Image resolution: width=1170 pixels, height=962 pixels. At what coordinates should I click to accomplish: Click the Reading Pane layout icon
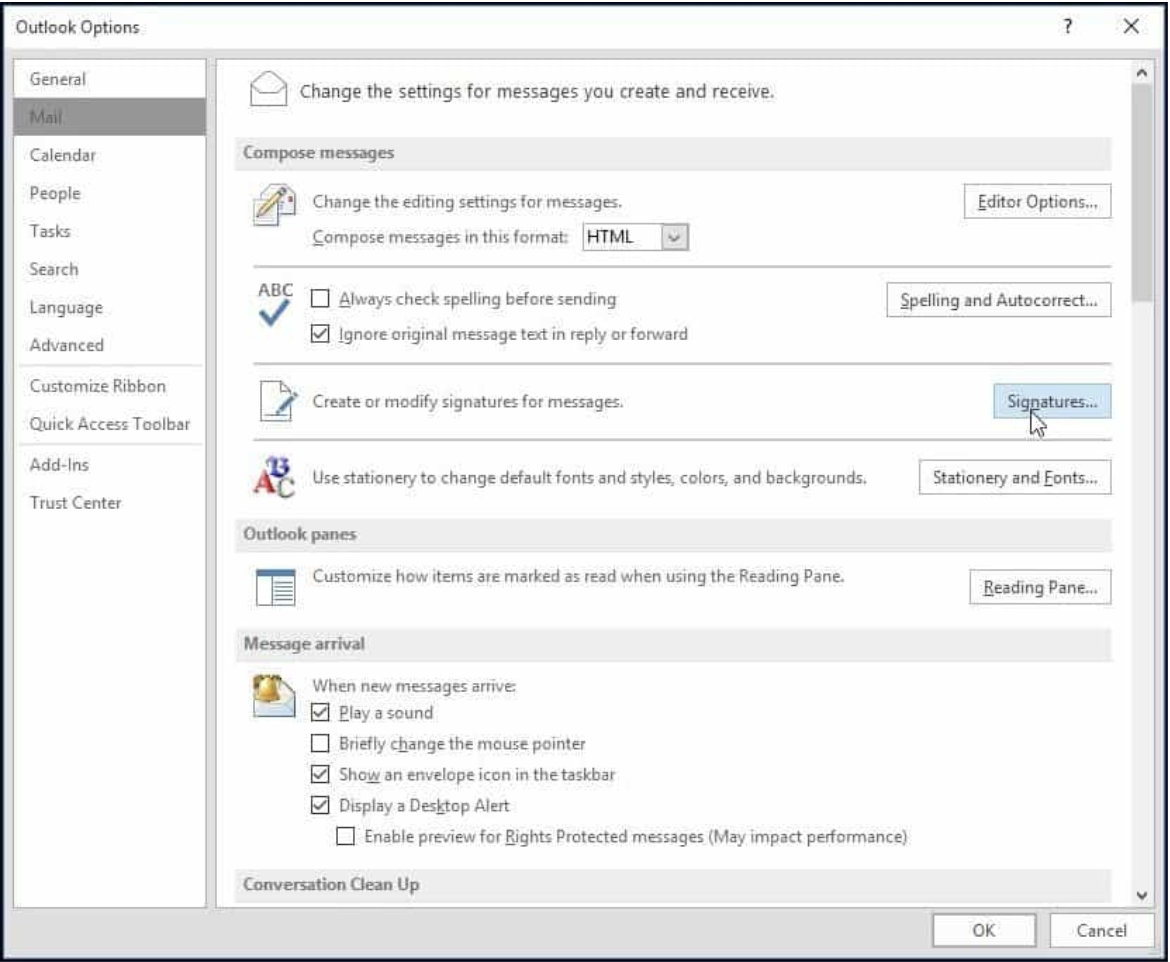tap(271, 589)
